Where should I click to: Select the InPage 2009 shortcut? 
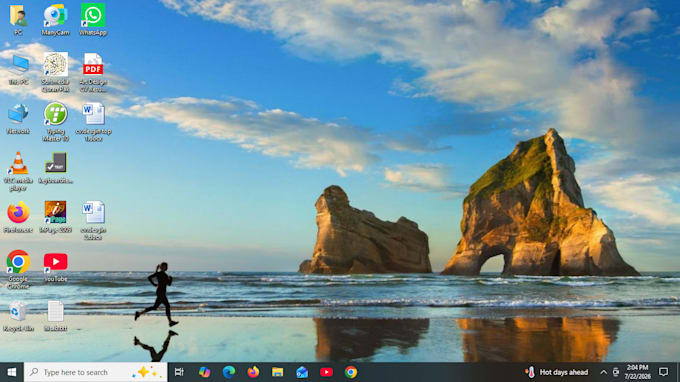[x=56, y=217]
